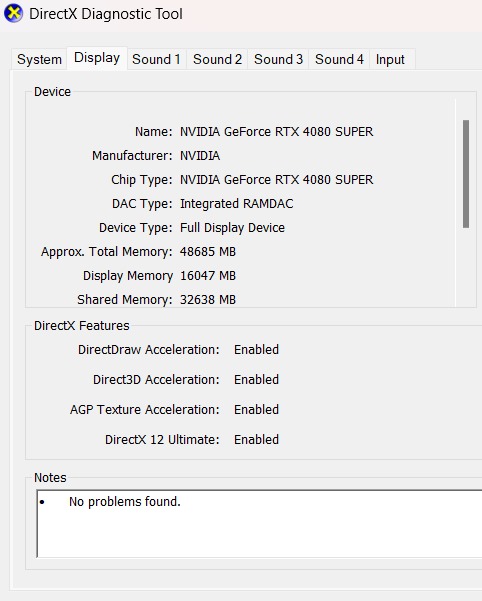Click the Notes text box
Viewport: 482px width, 601px height.
tap(259, 523)
